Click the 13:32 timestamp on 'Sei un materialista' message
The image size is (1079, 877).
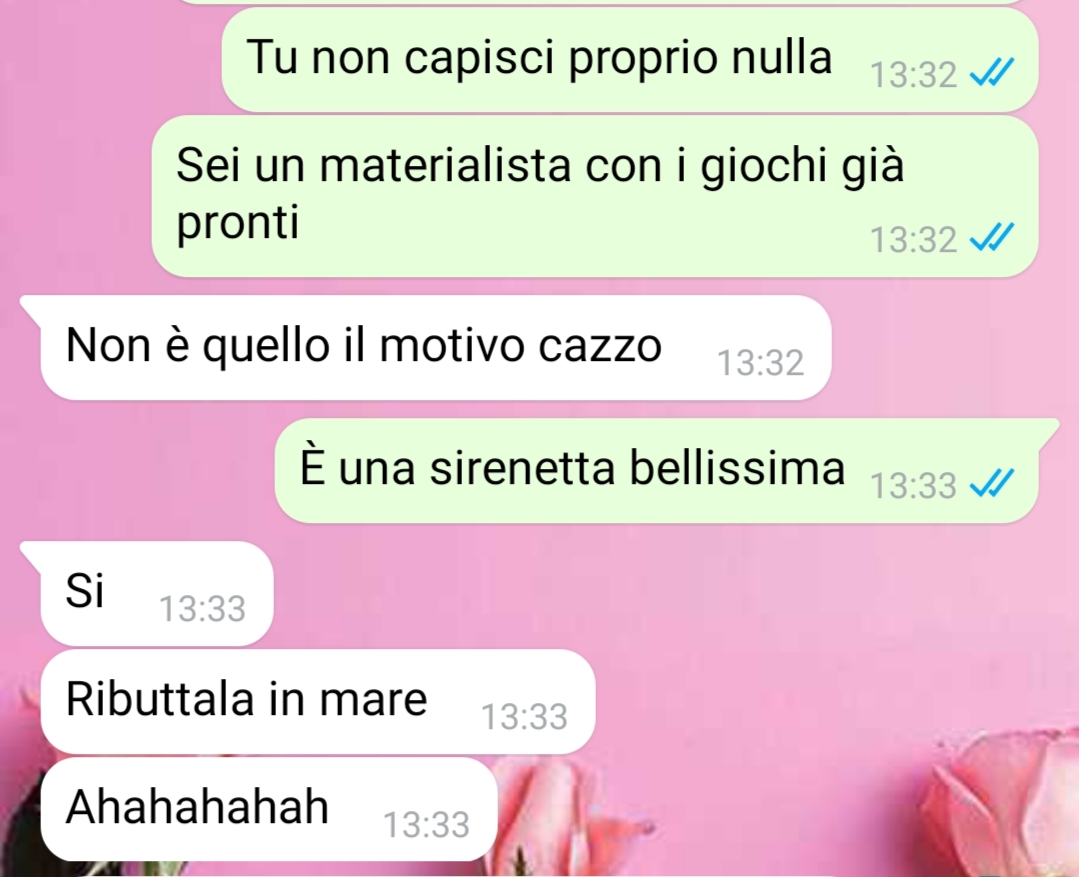point(913,240)
